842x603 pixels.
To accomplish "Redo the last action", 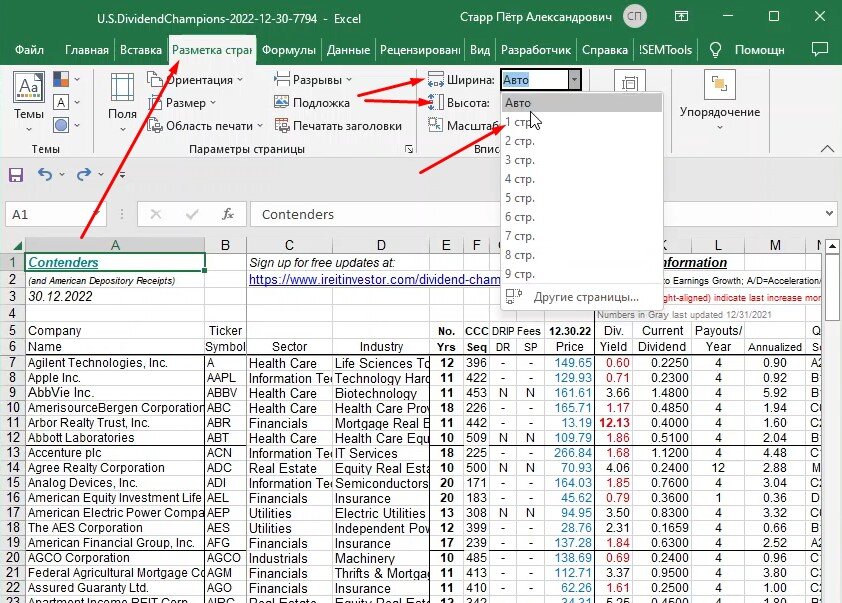I will coord(83,175).
